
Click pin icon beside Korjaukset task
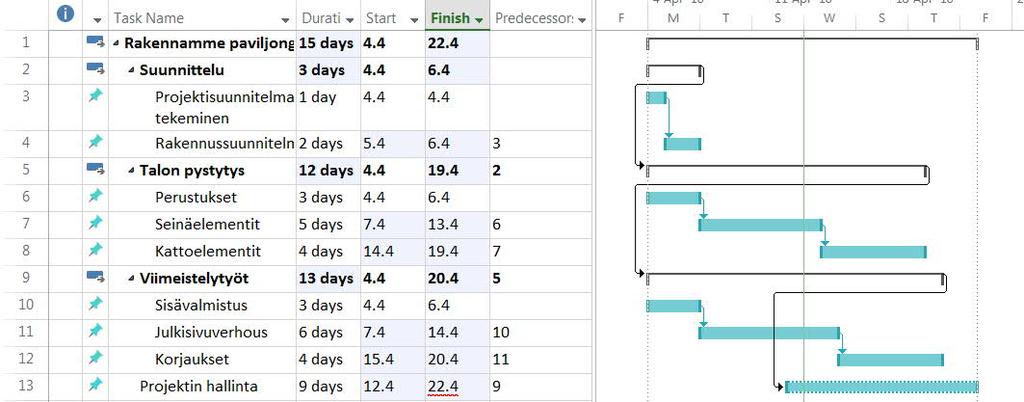pos(95,358)
